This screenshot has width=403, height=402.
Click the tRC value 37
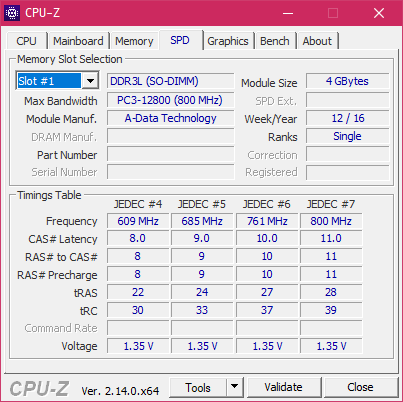pos(267,310)
